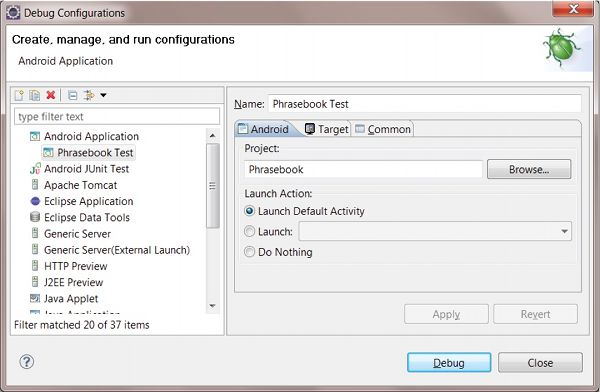Click Filter launch configurations icon
The width and height of the screenshot is (600, 392).
pyautogui.click(x=89, y=95)
